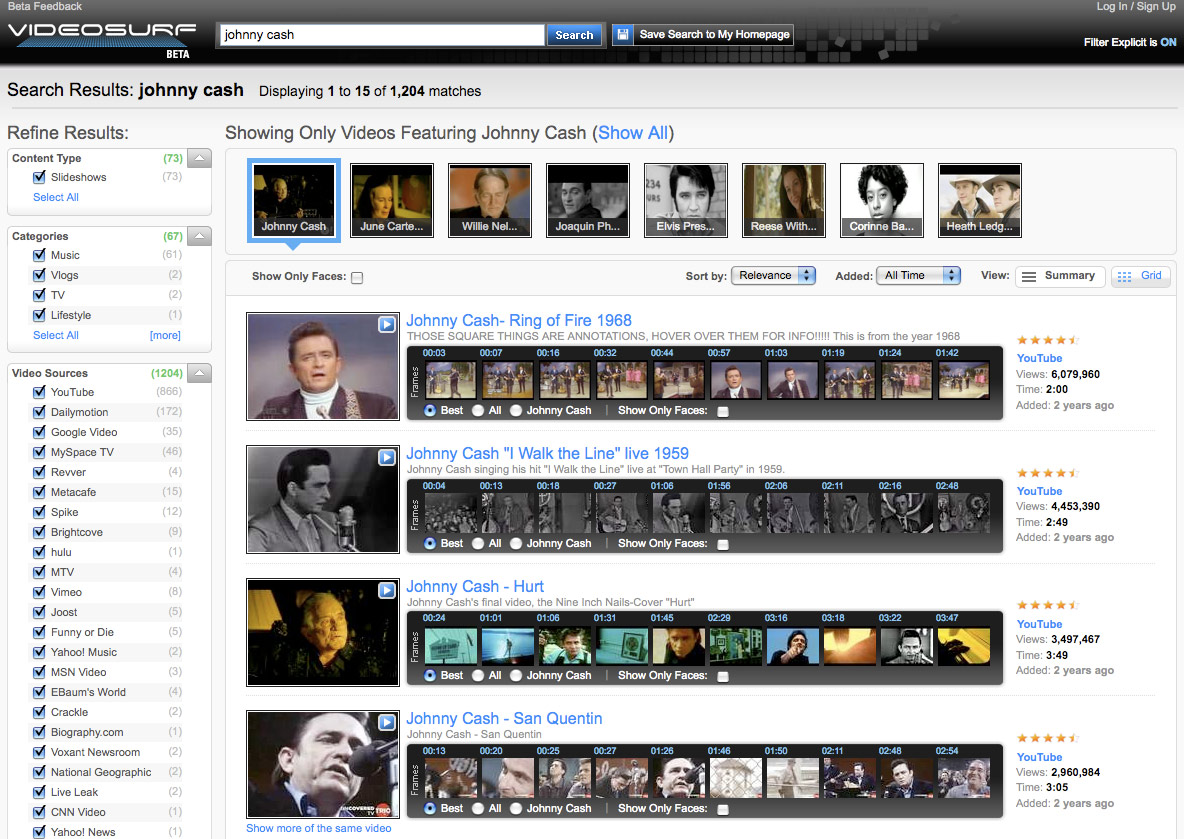
Task: Uncheck the Dailymotion source checkbox
Action: pos(39,412)
